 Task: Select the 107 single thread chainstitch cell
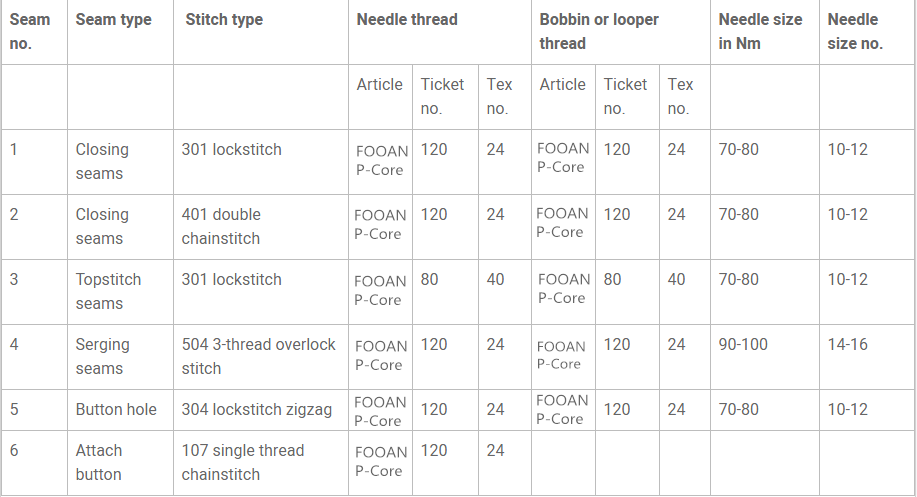click(261, 463)
